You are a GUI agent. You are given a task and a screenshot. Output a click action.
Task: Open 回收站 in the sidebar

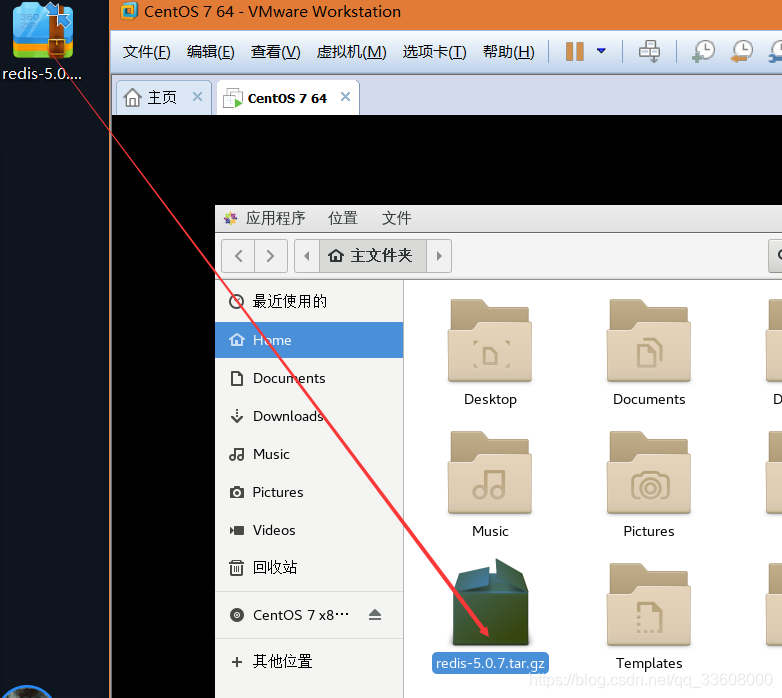pyautogui.click(x=309, y=567)
